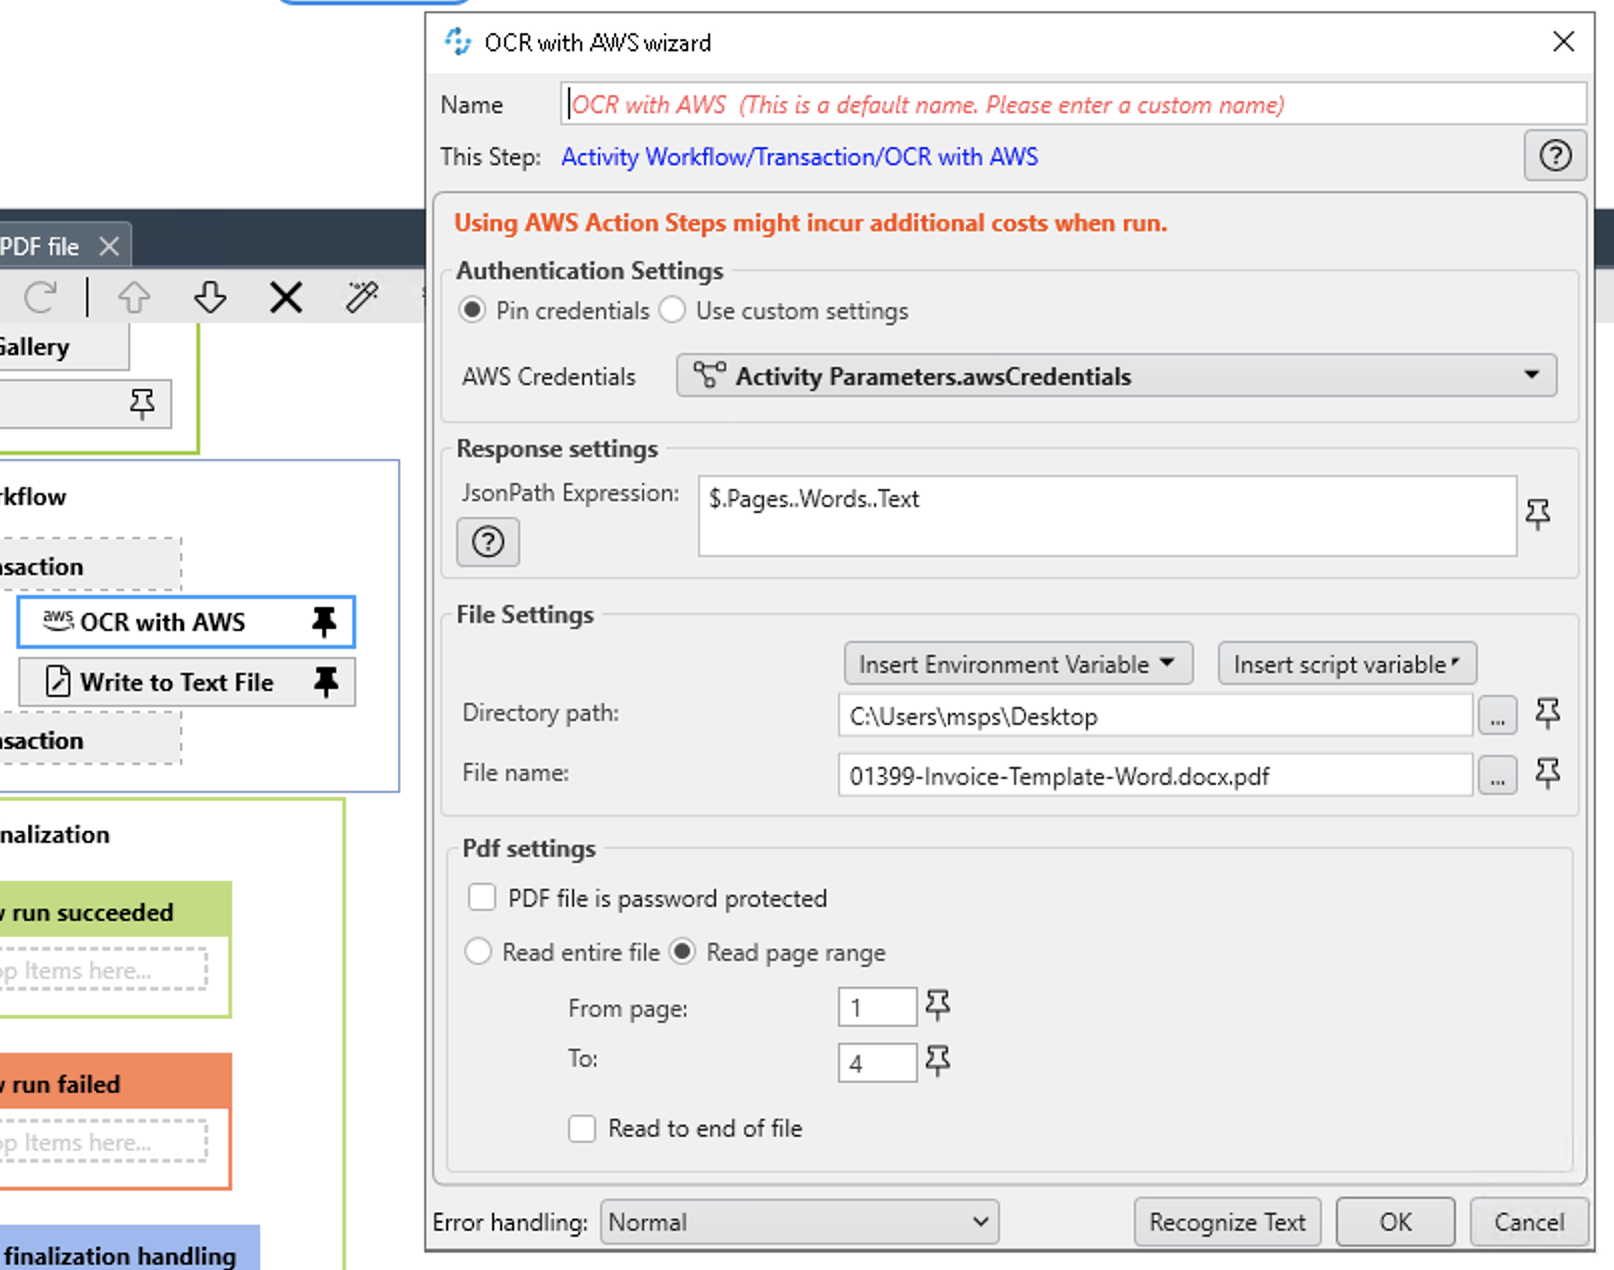Select the magic wand icon in the toolbar
The image size is (1614, 1270).
362,297
